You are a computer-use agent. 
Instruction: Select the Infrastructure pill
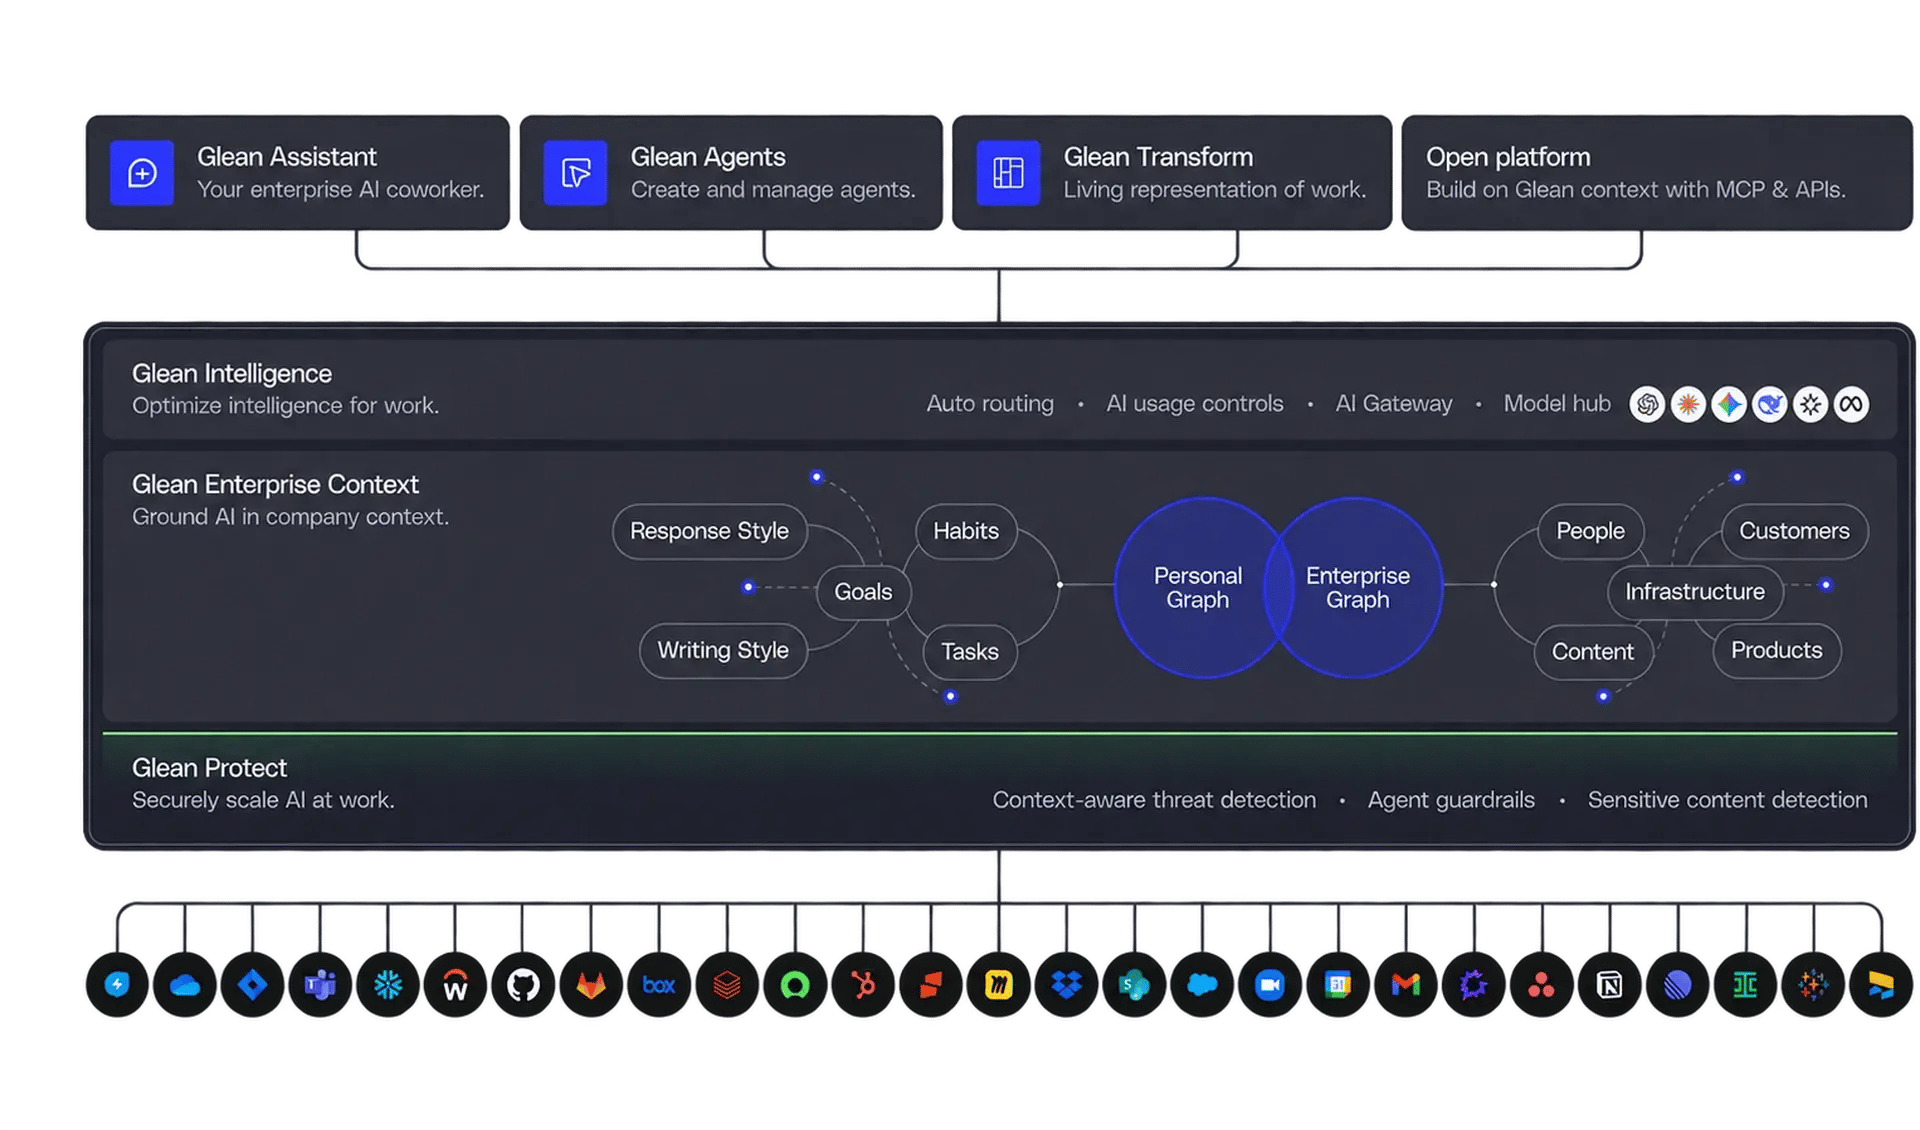pyautogui.click(x=1695, y=592)
